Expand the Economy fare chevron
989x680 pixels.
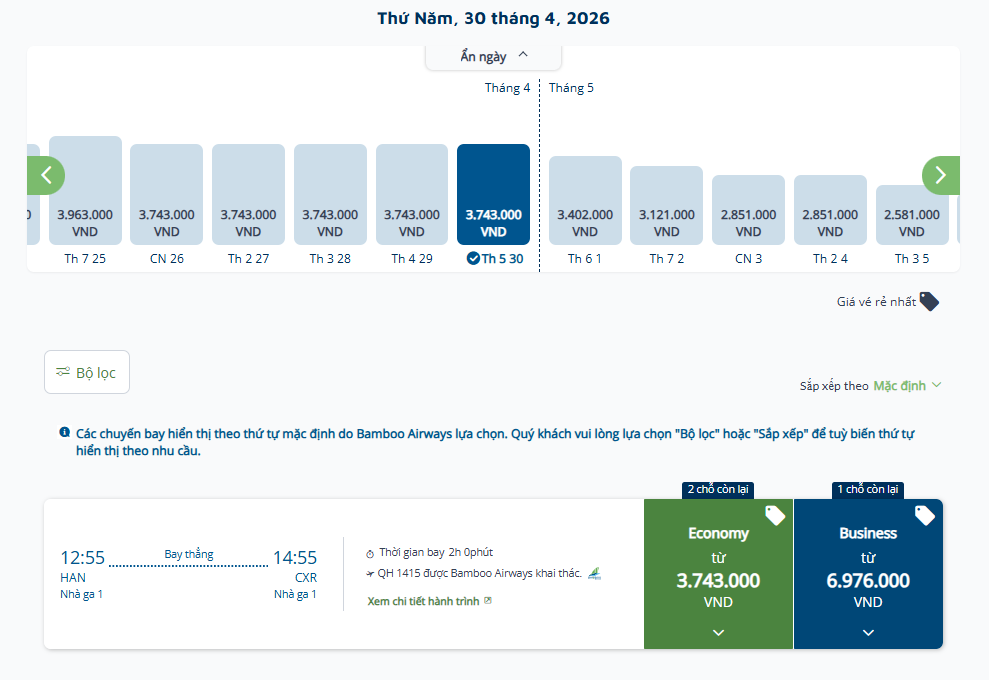(718, 632)
